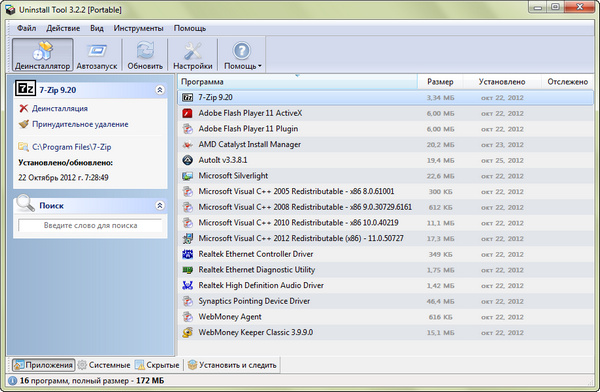
Task: Click the magnifier icon in Поиск panel
Action: pos(25,204)
